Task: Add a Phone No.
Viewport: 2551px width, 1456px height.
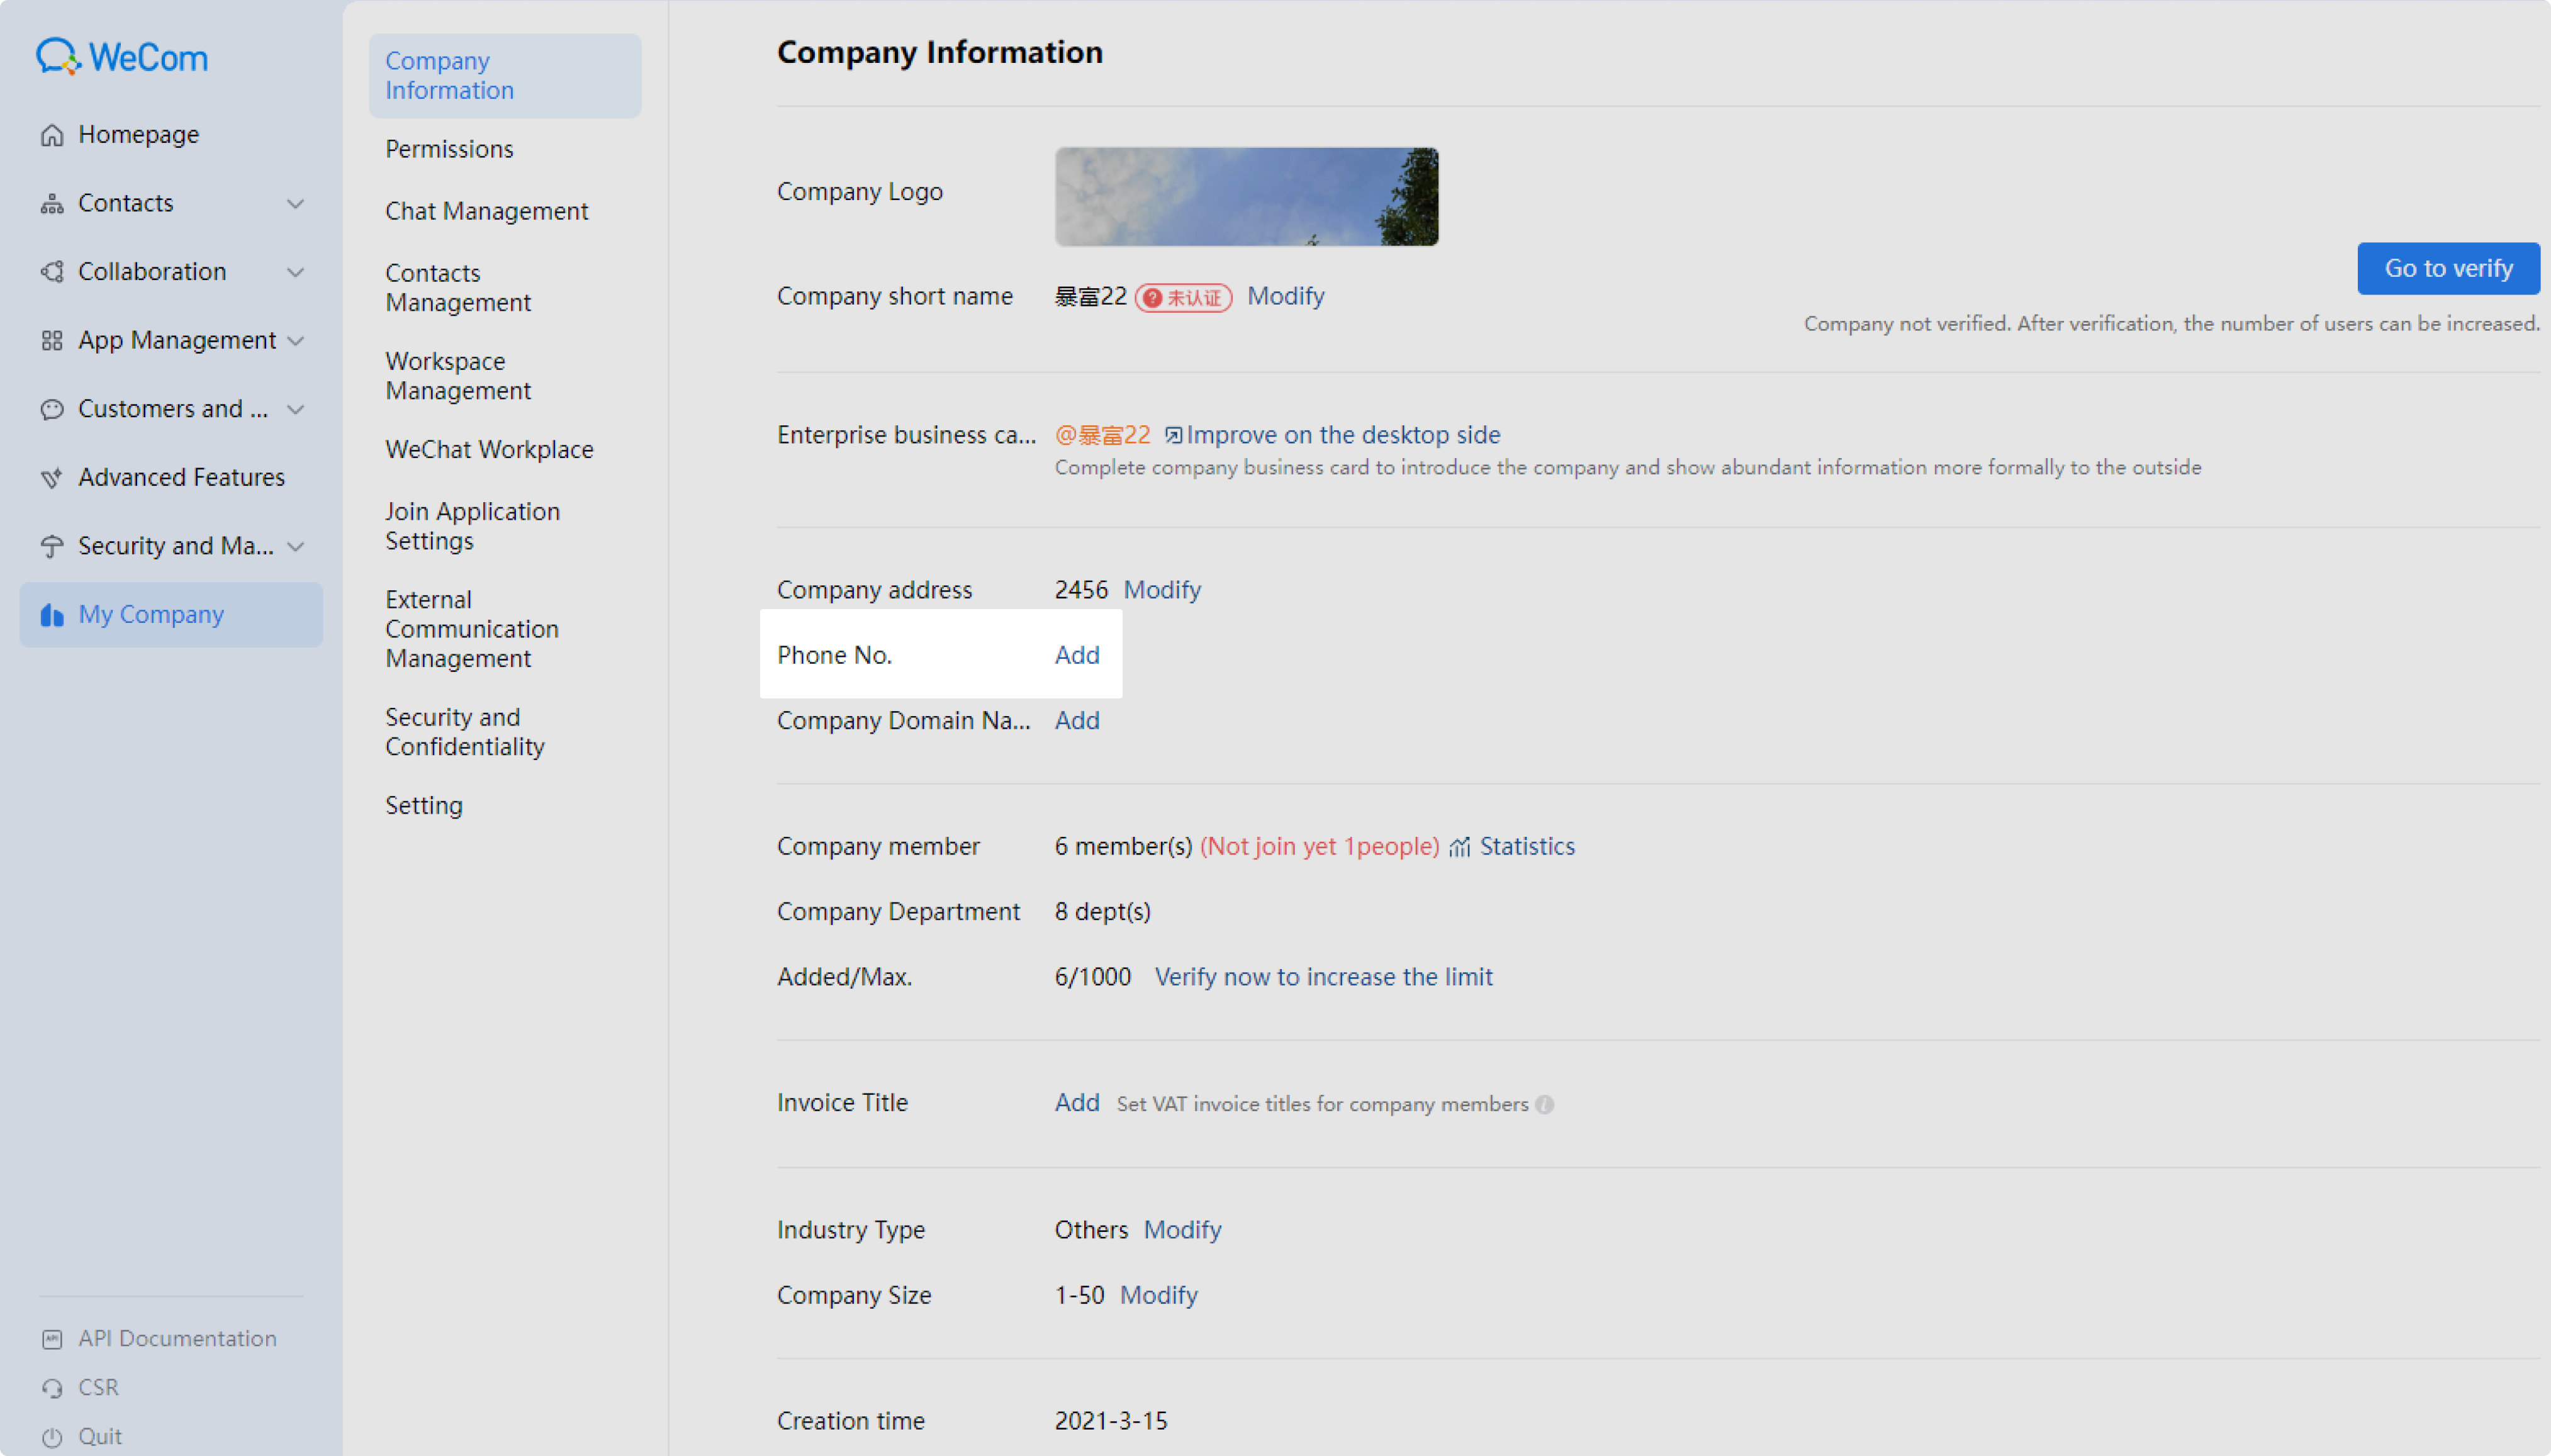Action: (1076, 655)
